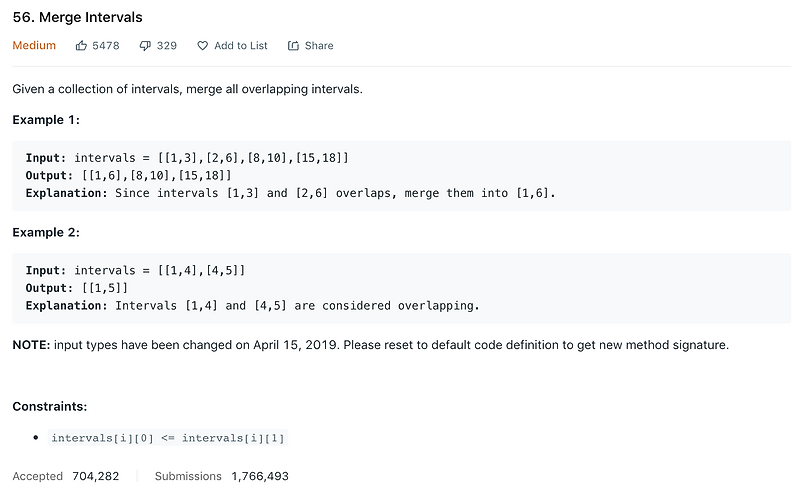
Task: Click the Submissions 1,766,493 statistic
Action: (x=221, y=476)
